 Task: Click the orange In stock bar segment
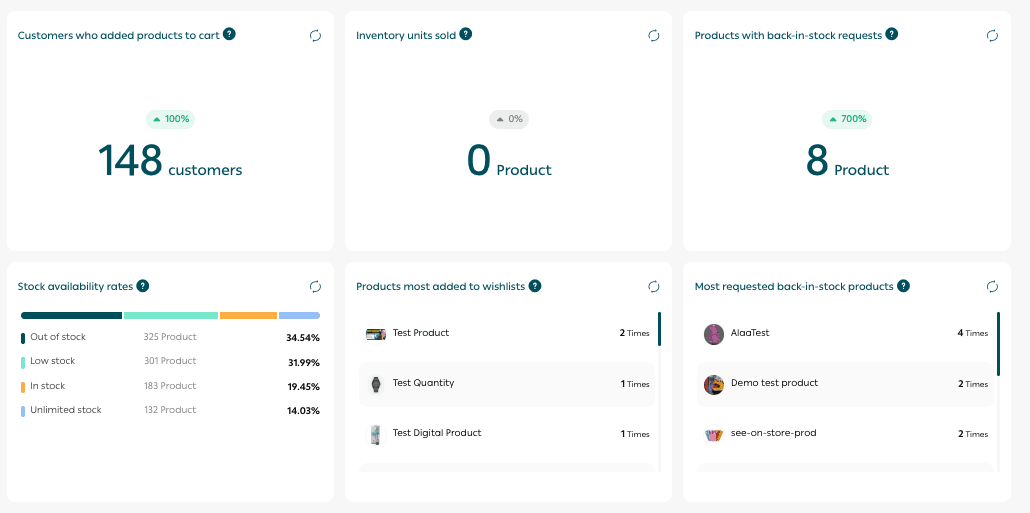point(248,315)
